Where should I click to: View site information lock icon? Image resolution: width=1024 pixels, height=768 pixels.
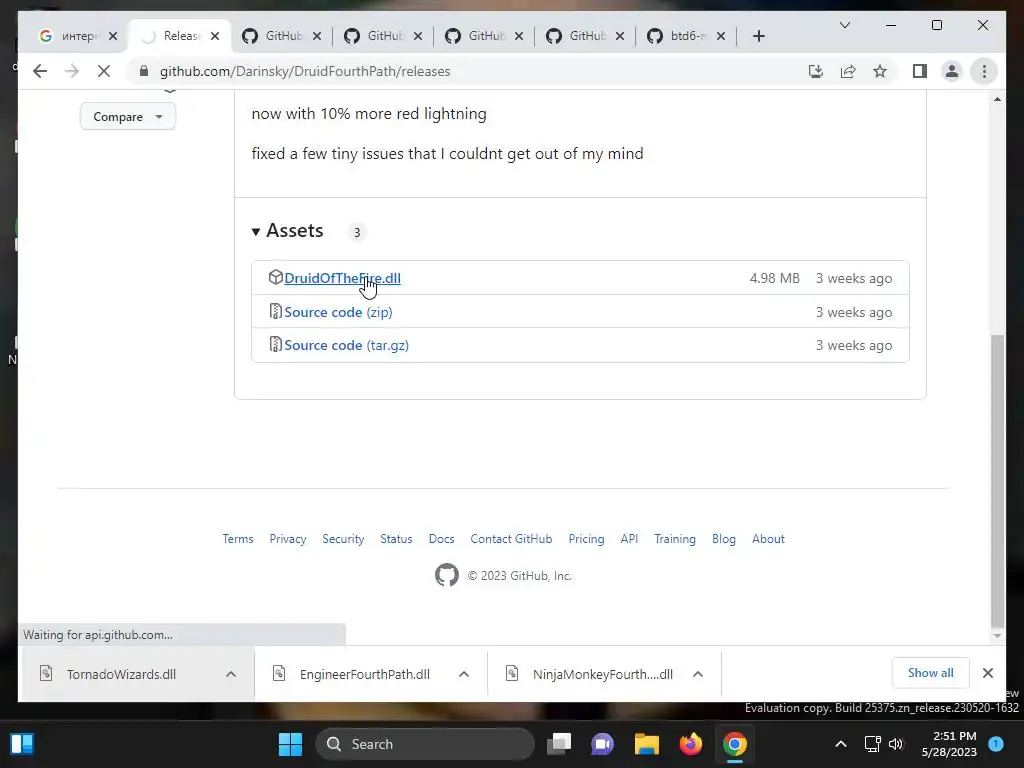[x=144, y=71]
